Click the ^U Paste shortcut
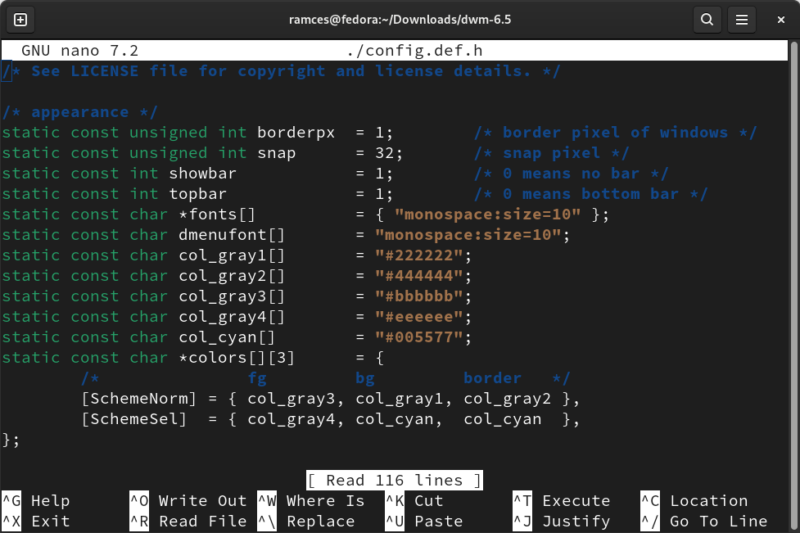This screenshot has width=800, height=533. [x=424, y=521]
